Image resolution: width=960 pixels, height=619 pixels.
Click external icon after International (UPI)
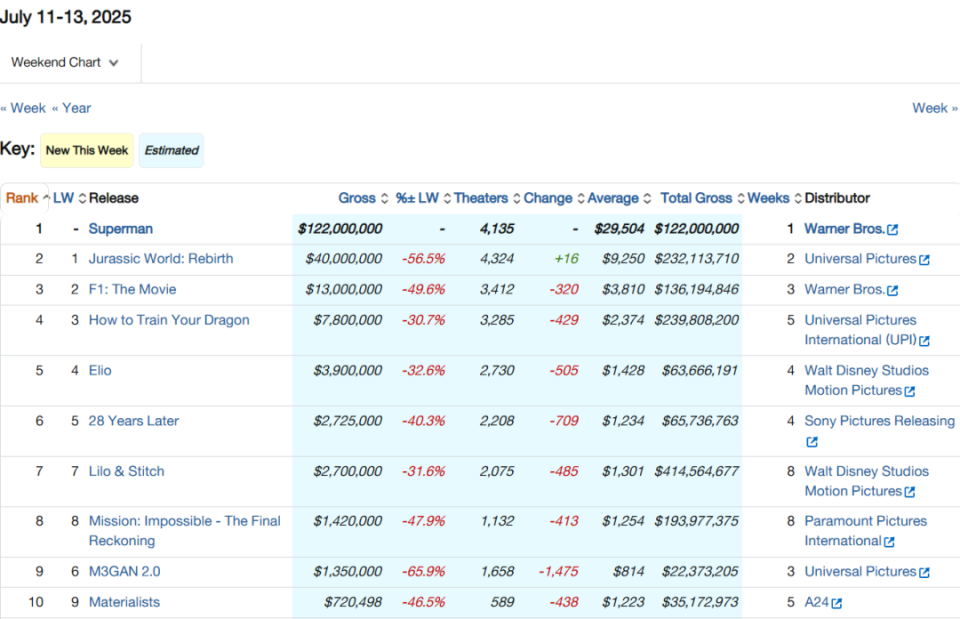point(924,341)
